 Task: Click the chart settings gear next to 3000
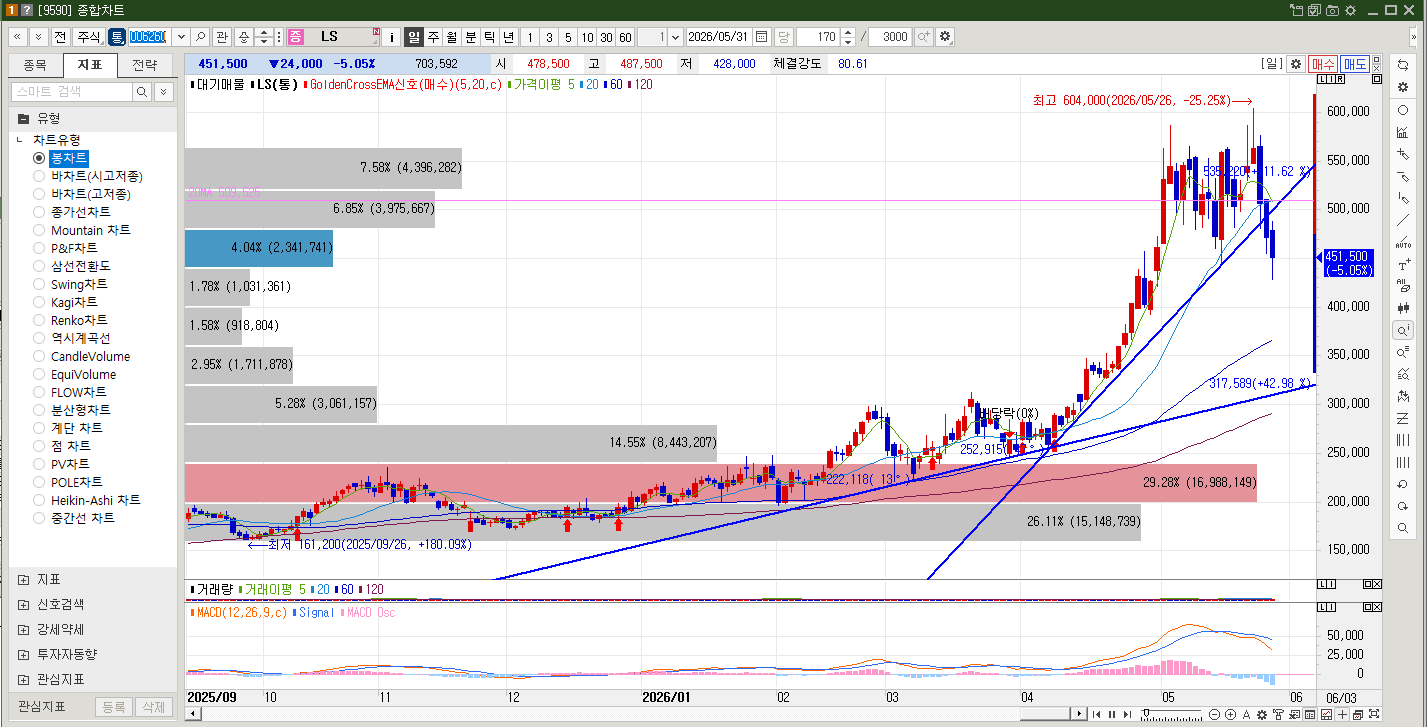point(945,37)
